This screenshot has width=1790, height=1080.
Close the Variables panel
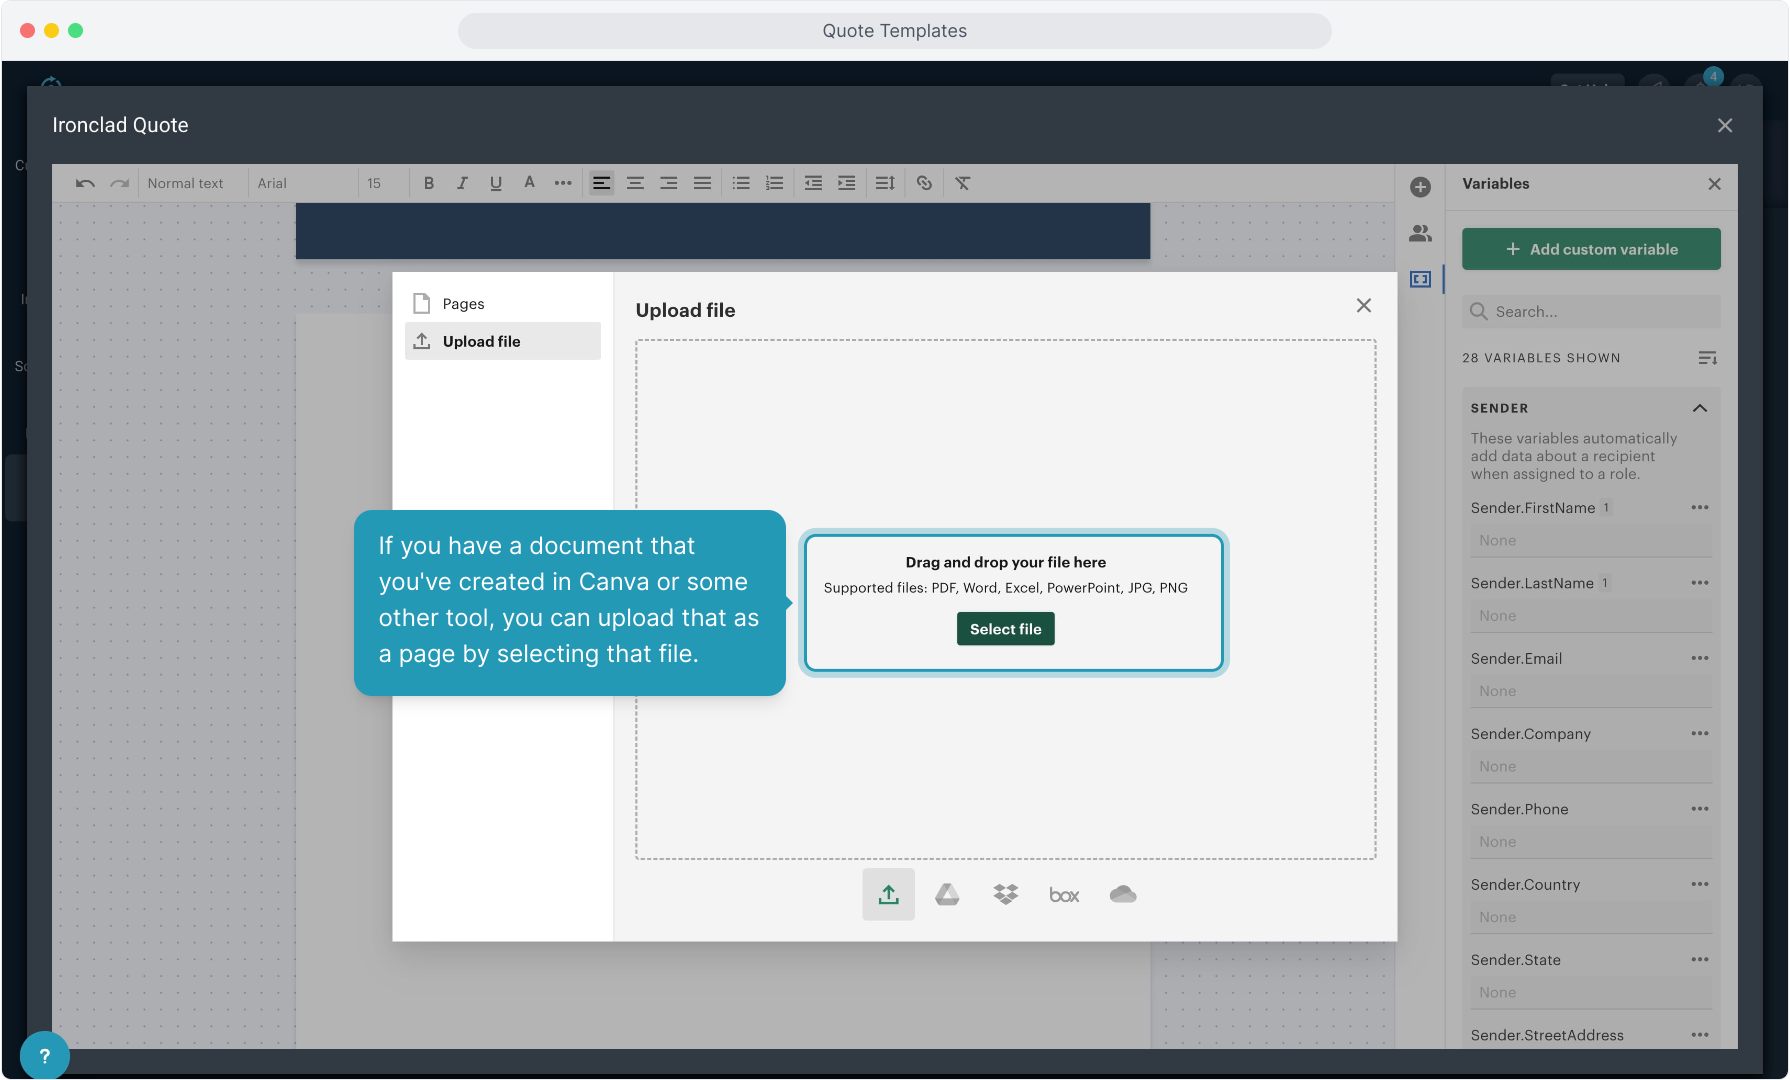click(x=1714, y=184)
